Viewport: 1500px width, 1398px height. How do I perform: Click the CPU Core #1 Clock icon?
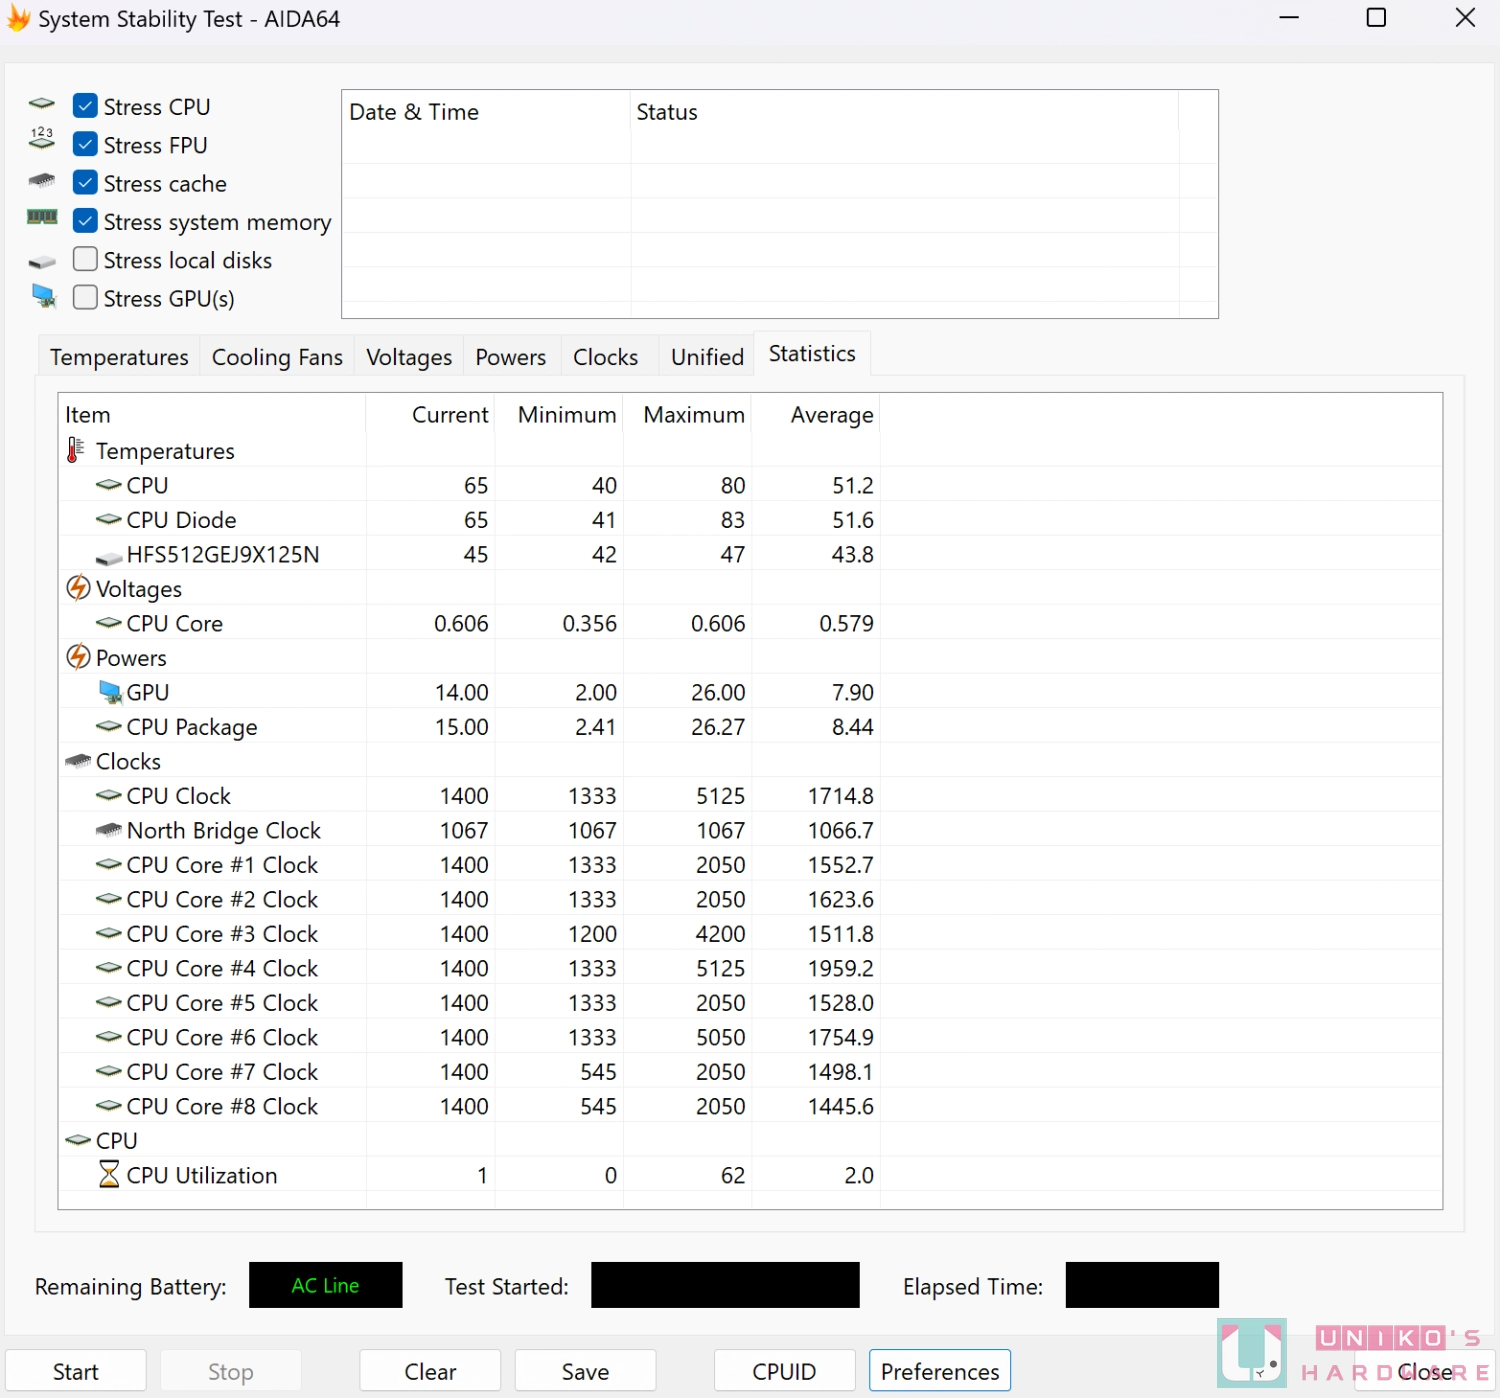(x=109, y=864)
